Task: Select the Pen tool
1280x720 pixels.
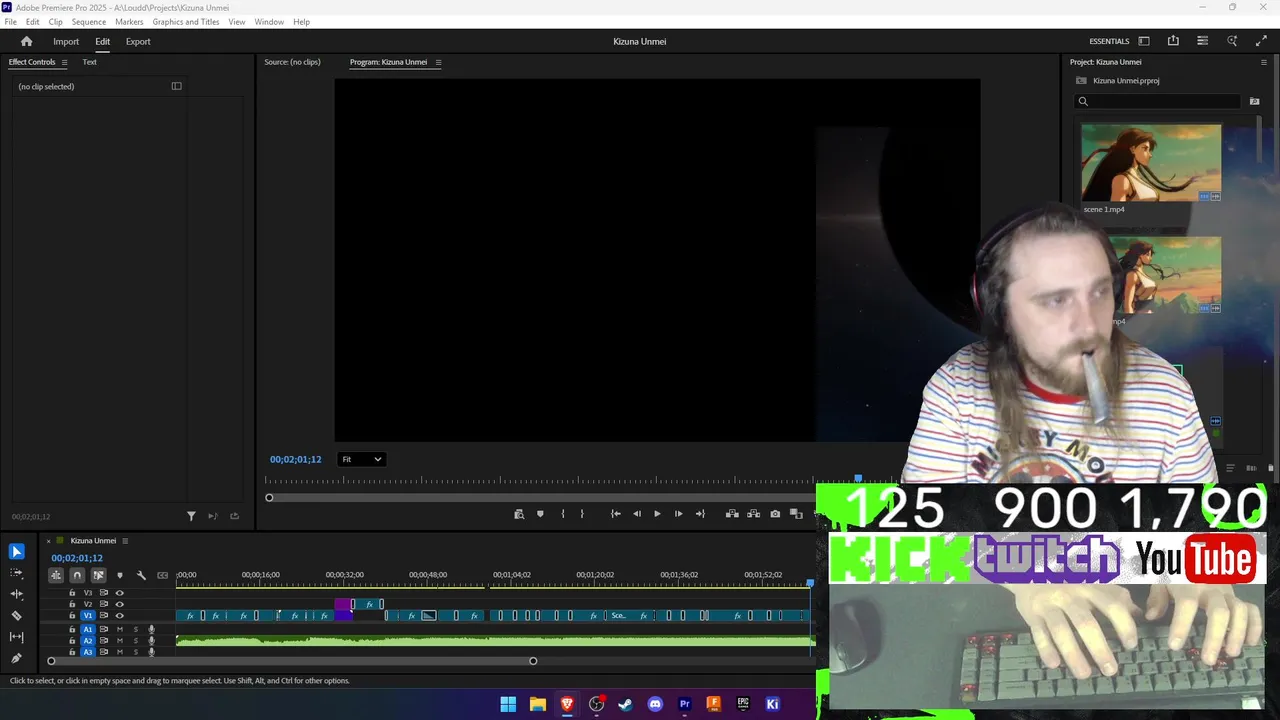Action: 16,658
